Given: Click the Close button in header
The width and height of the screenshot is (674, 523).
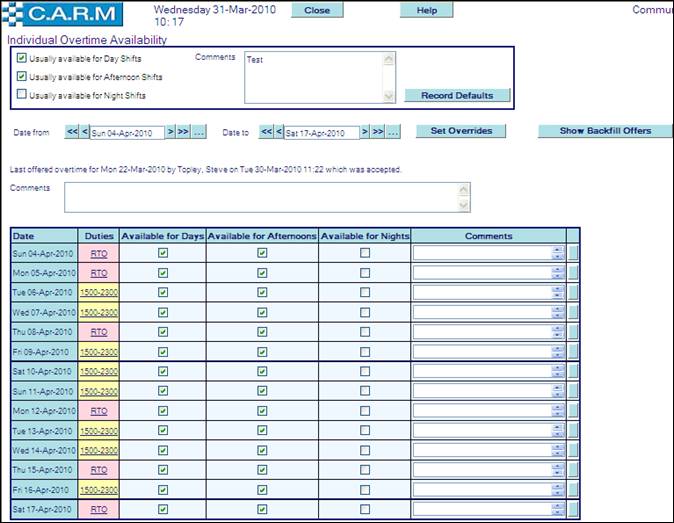Looking at the screenshot, I should coord(317,10).
